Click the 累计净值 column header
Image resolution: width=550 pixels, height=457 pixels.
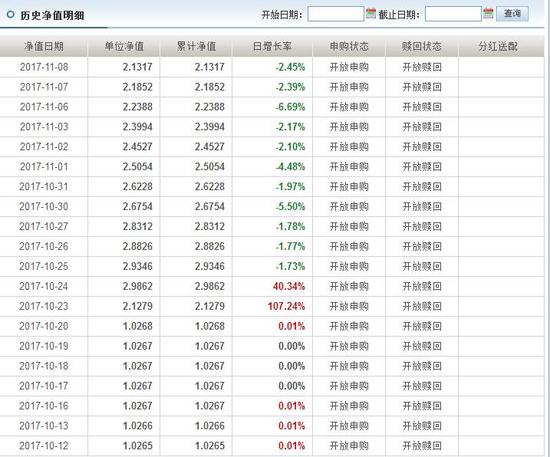(x=196, y=46)
